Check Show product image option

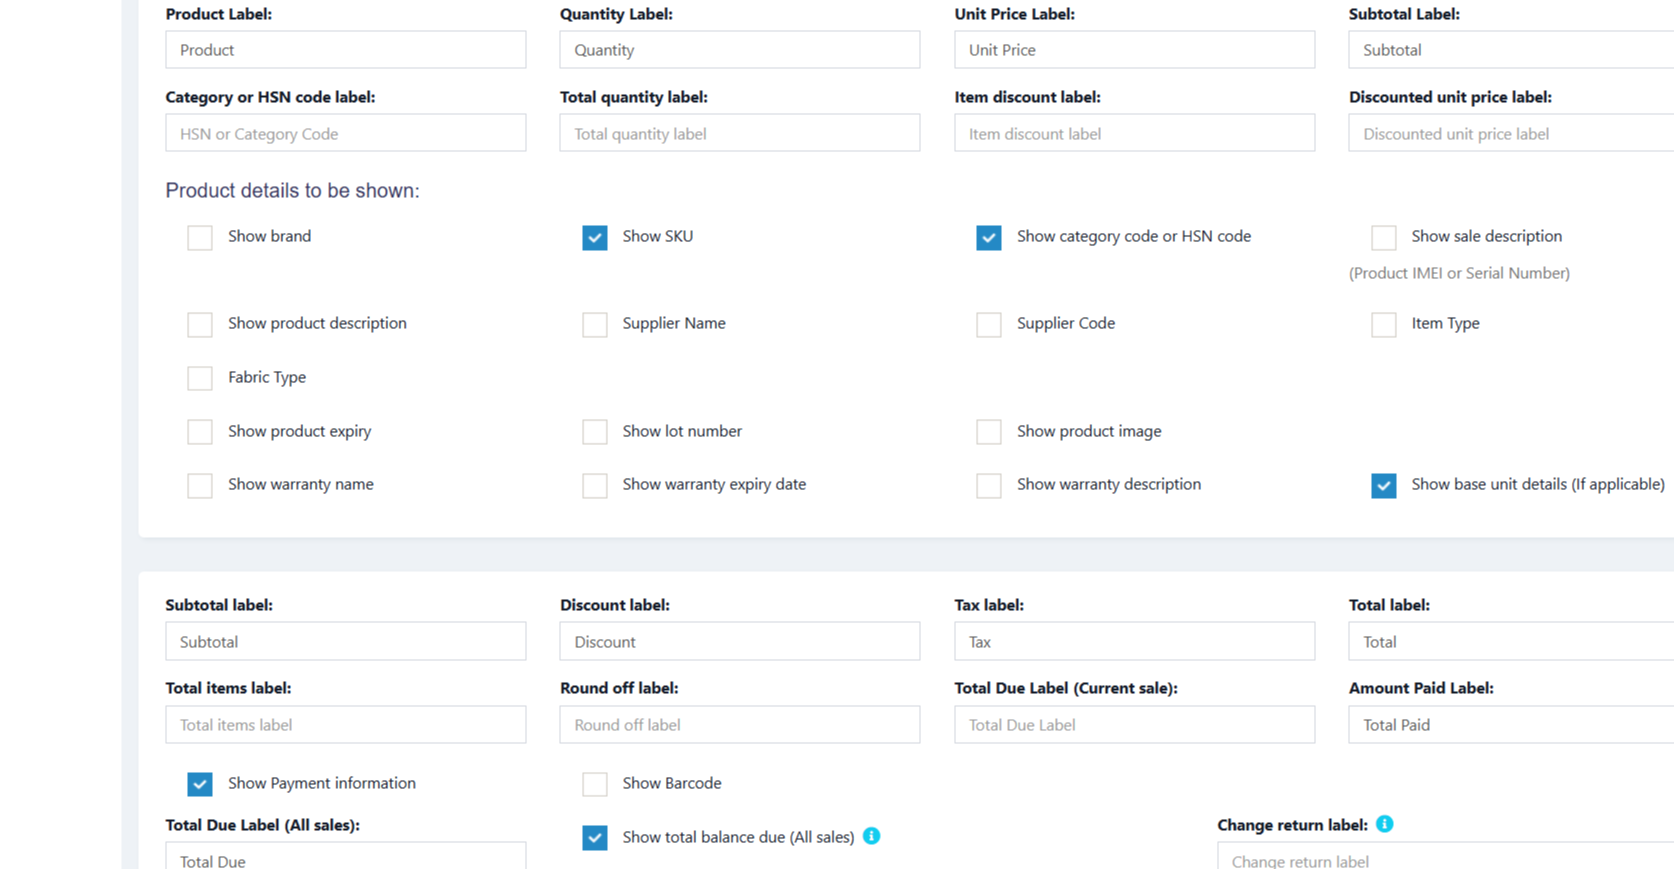[989, 432]
